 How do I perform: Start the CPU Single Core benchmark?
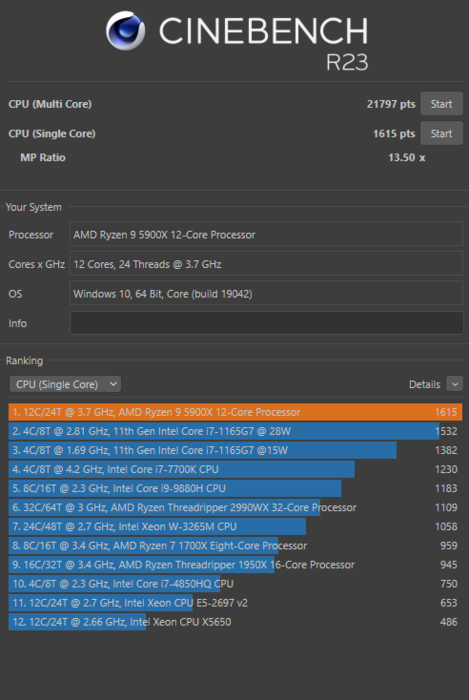[x=441, y=133]
